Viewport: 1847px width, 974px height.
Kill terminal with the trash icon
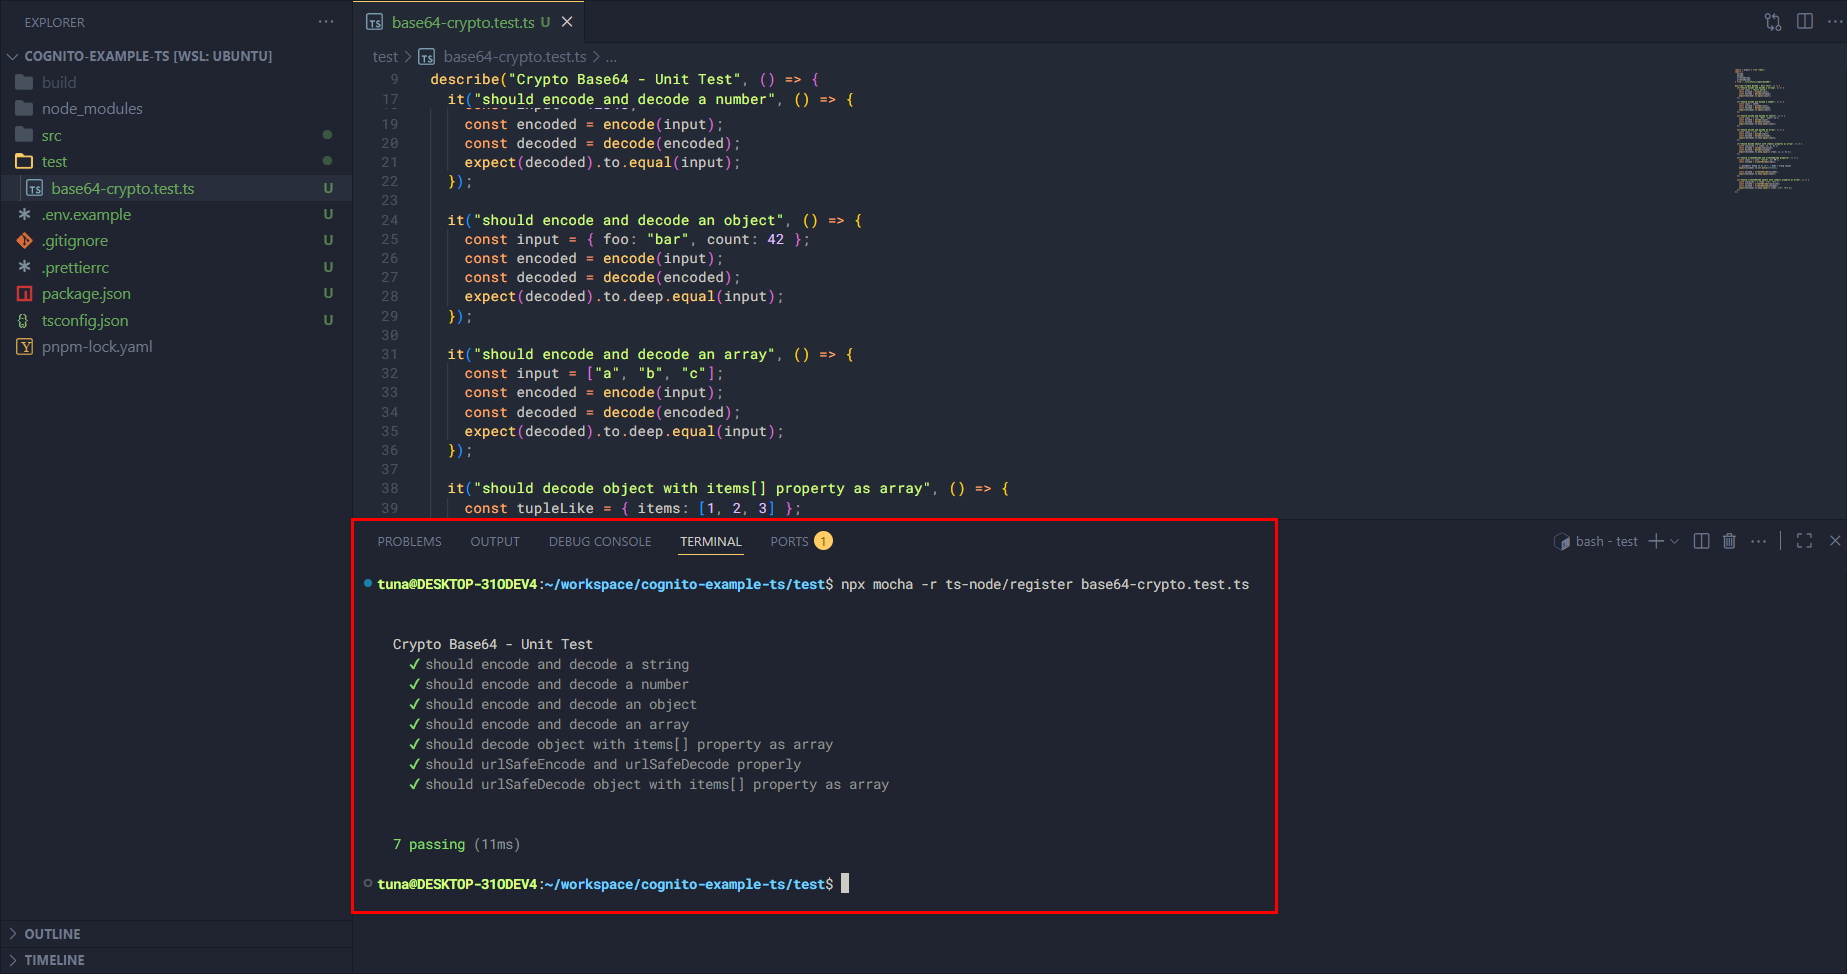[x=1729, y=541]
